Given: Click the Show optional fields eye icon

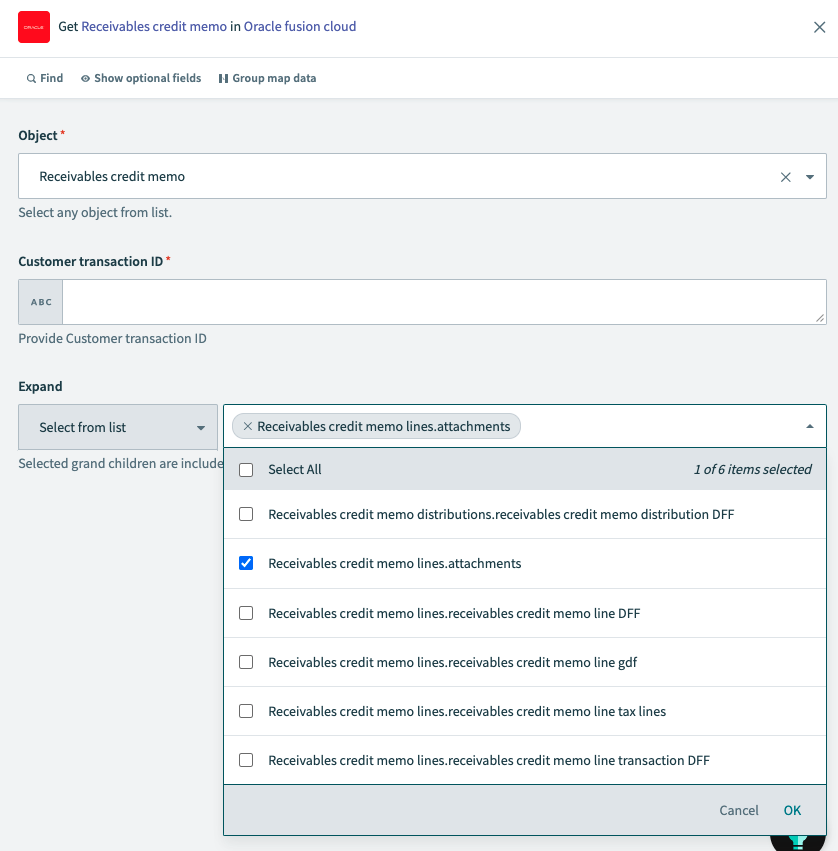Looking at the screenshot, I should pos(87,77).
